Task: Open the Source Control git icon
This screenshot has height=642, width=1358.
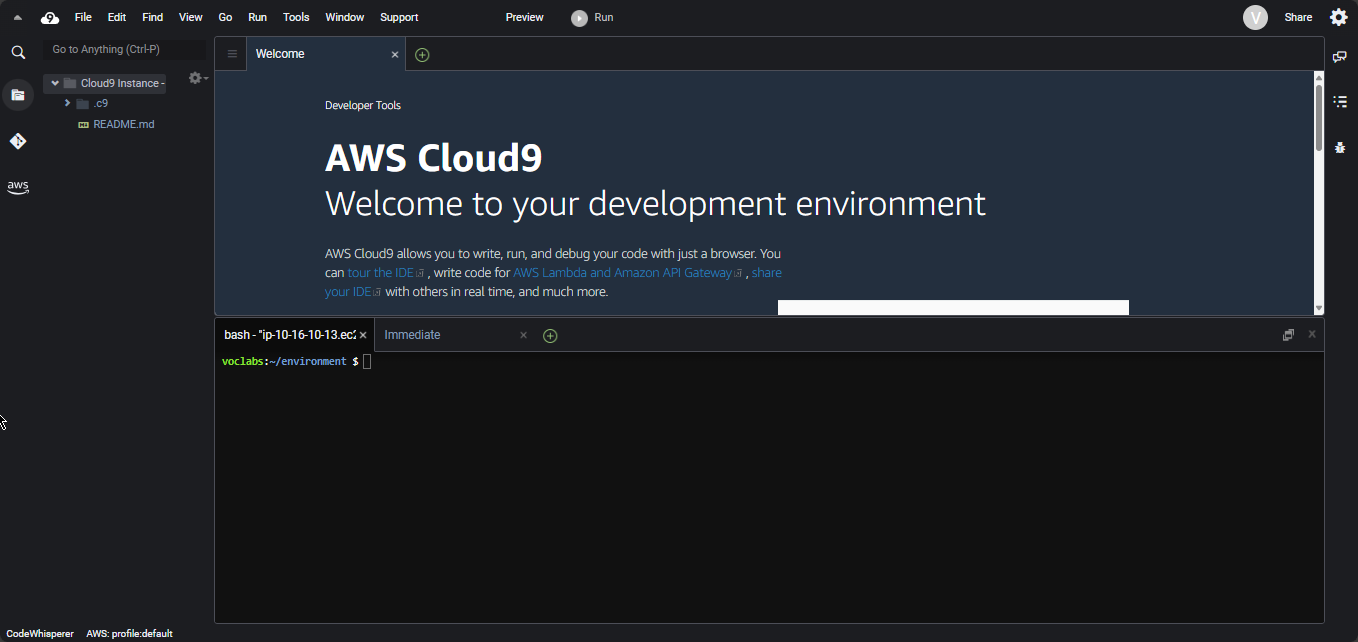Action: coord(18,141)
